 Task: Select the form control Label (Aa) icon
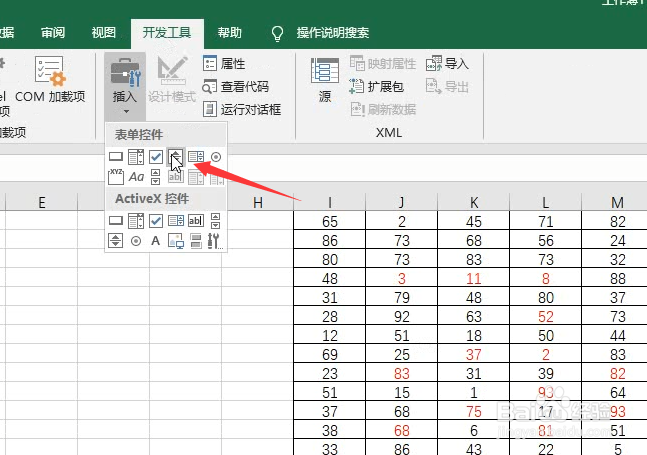(x=136, y=177)
